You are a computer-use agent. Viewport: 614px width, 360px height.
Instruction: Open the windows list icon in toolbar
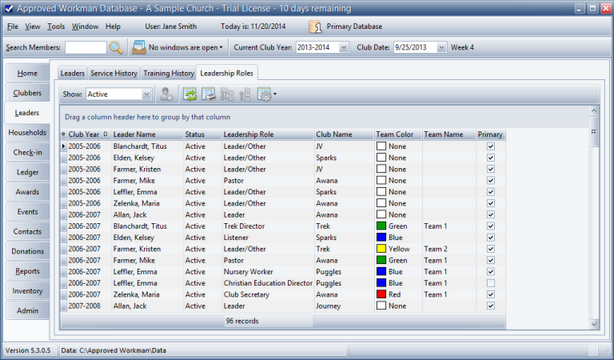[x=139, y=47]
